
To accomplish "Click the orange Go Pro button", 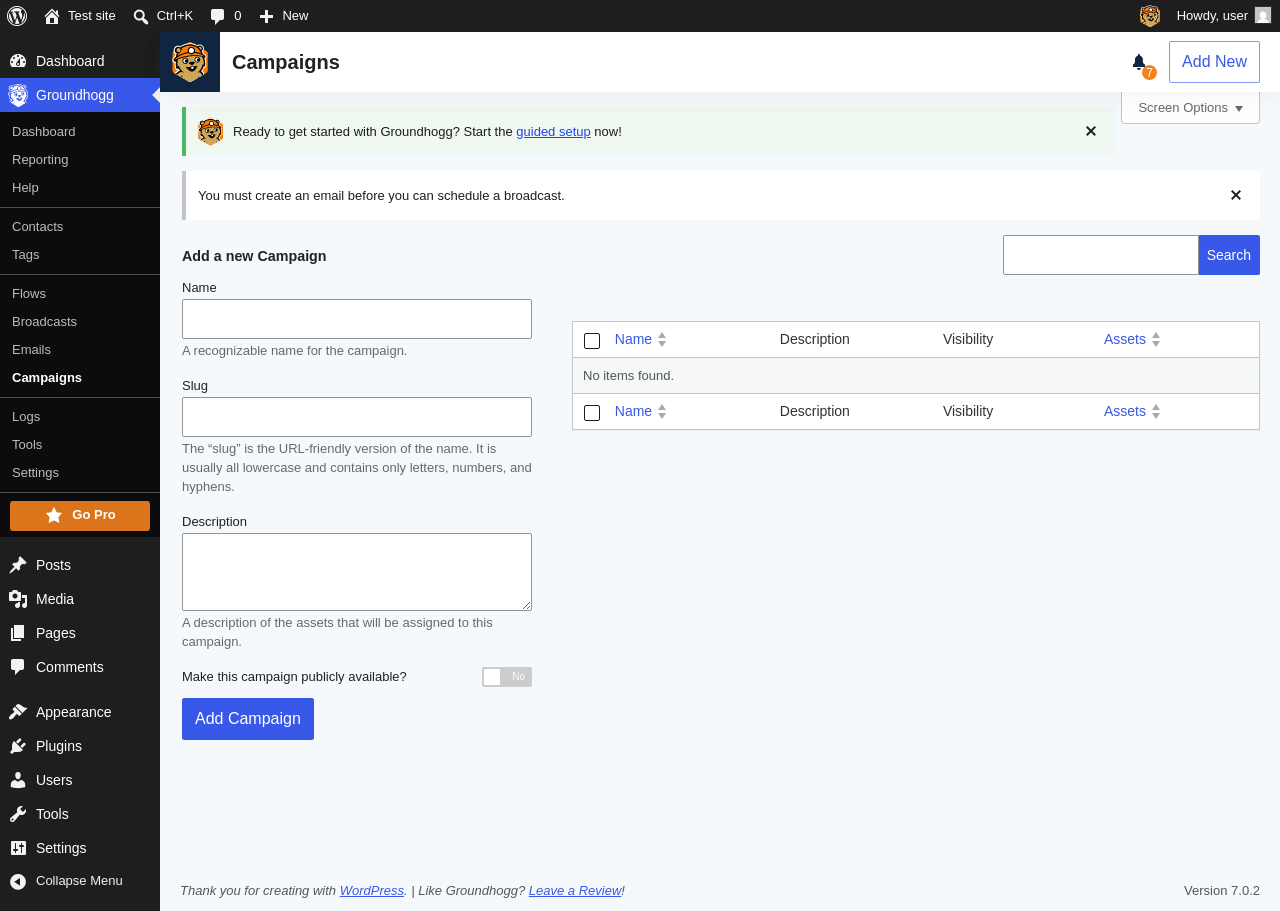I will click(80, 516).
